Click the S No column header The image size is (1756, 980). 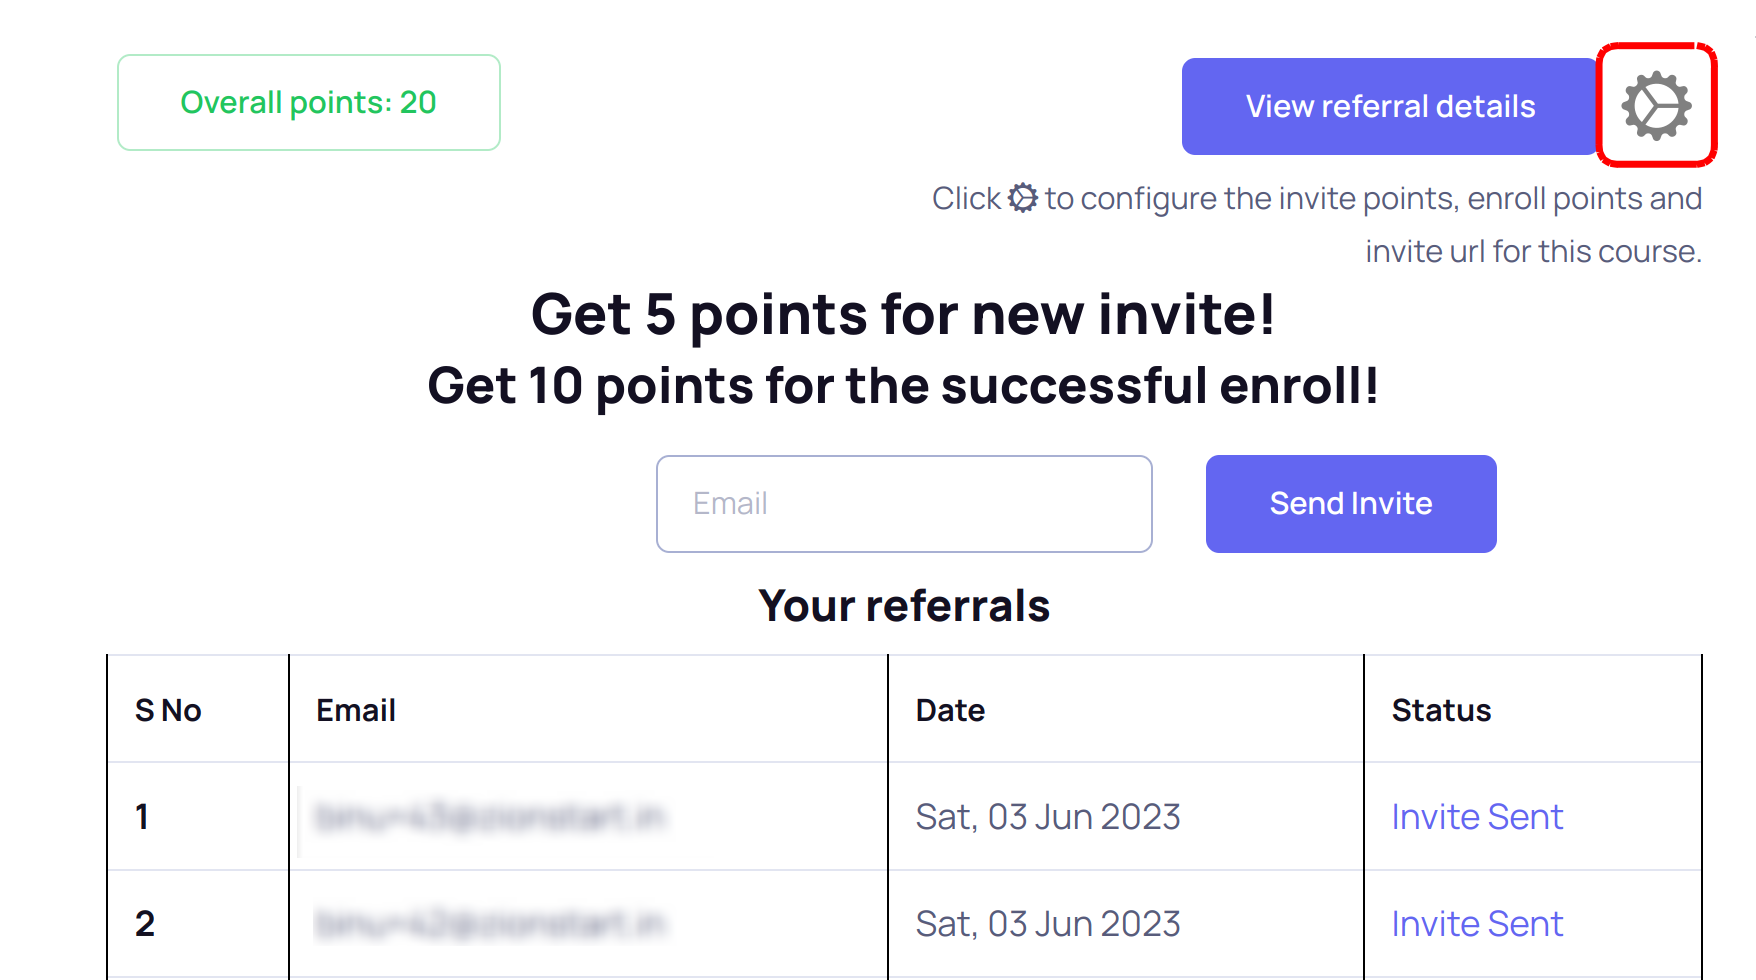point(168,710)
